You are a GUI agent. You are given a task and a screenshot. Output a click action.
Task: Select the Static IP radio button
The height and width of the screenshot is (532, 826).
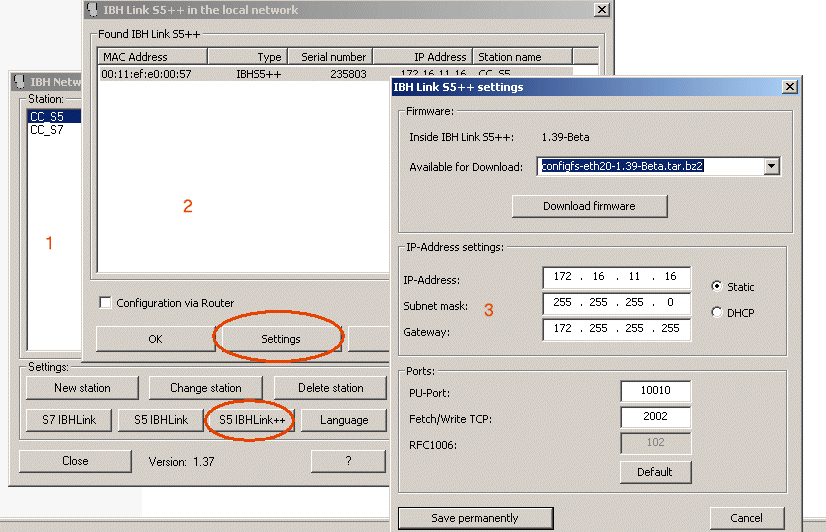(716, 287)
